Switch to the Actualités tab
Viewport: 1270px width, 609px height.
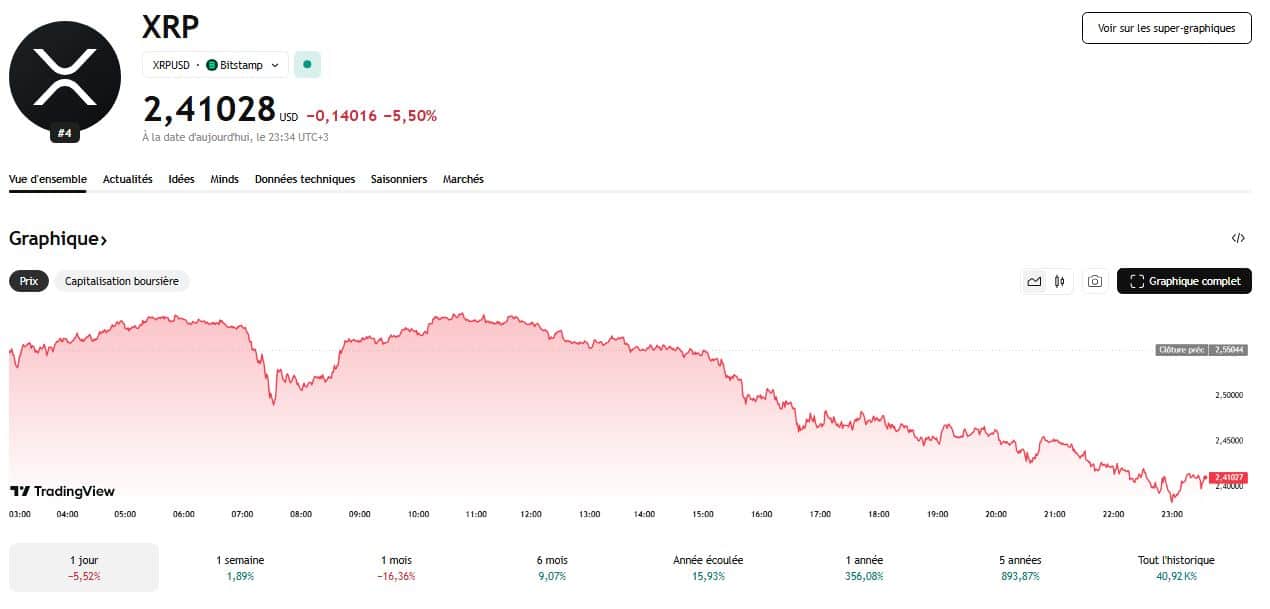(x=127, y=179)
